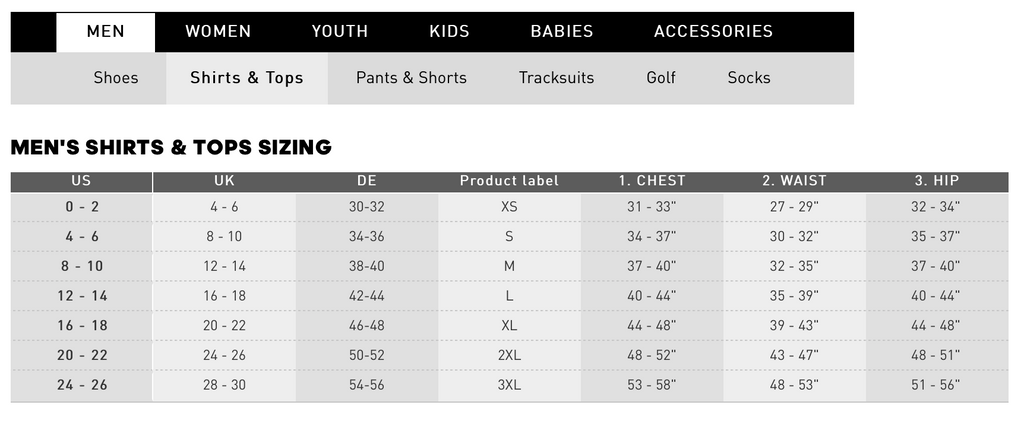Go to the KIDS category tab

click(x=449, y=32)
